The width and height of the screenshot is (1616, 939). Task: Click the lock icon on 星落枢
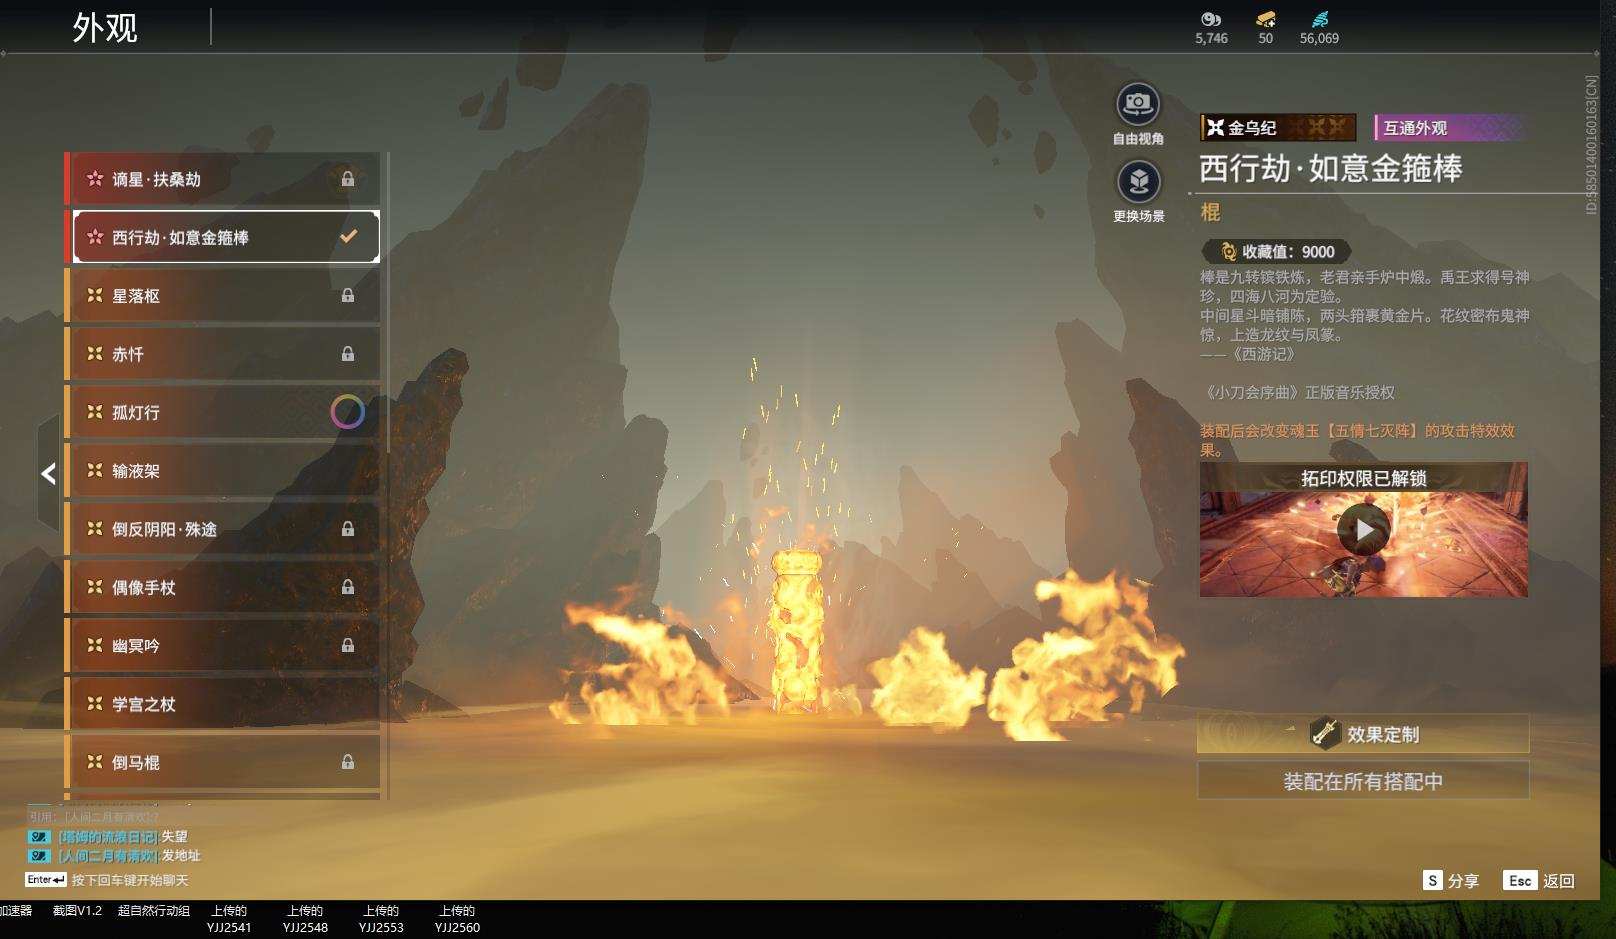[348, 295]
